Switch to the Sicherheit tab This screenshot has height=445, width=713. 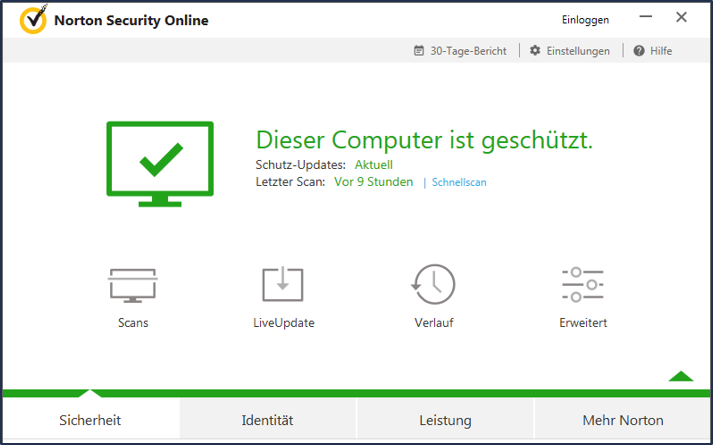(x=90, y=419)
